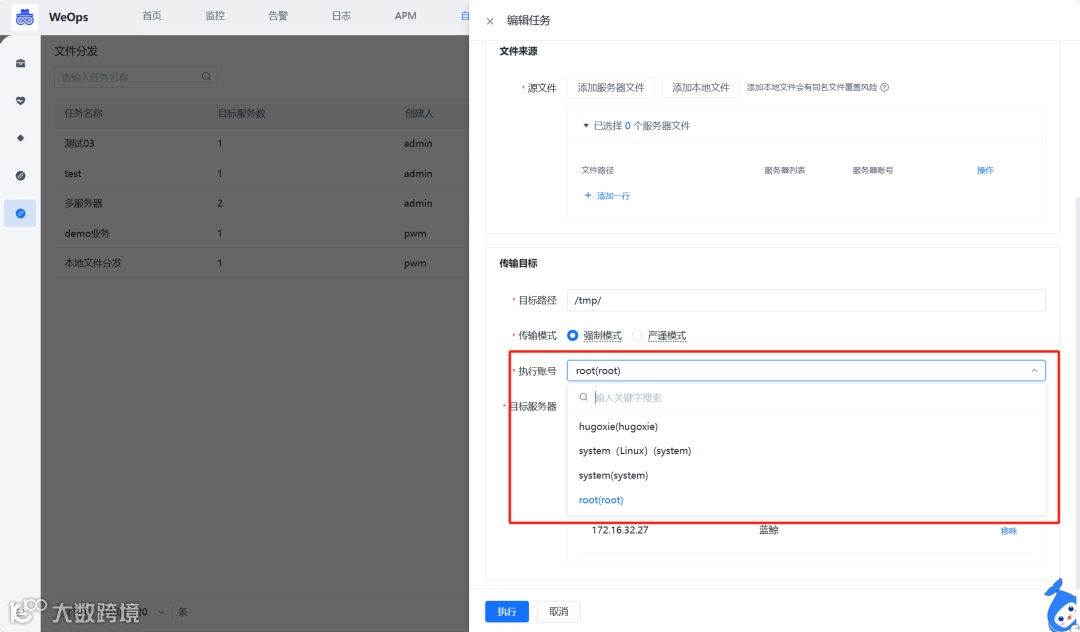Focus the 请输入任务名称 search box
This screenshot has width=1080, height=632.
tap(136, 77)
